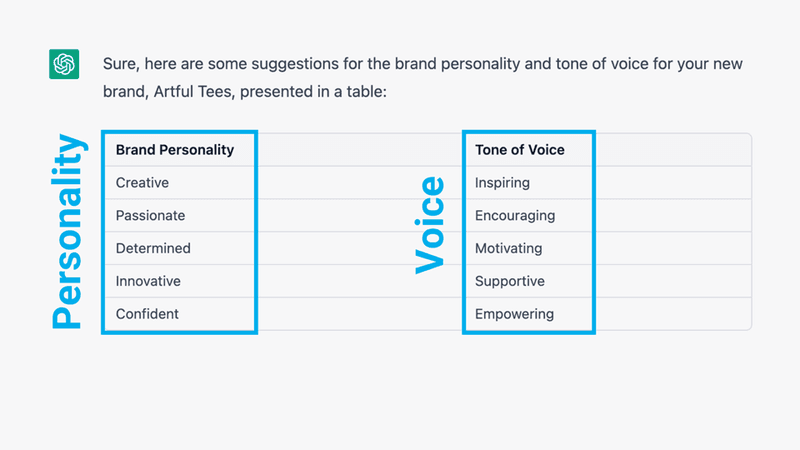Click the ChatGPT logo icon
This screenshot has height=450, width=800.
[x=65, y=64]
